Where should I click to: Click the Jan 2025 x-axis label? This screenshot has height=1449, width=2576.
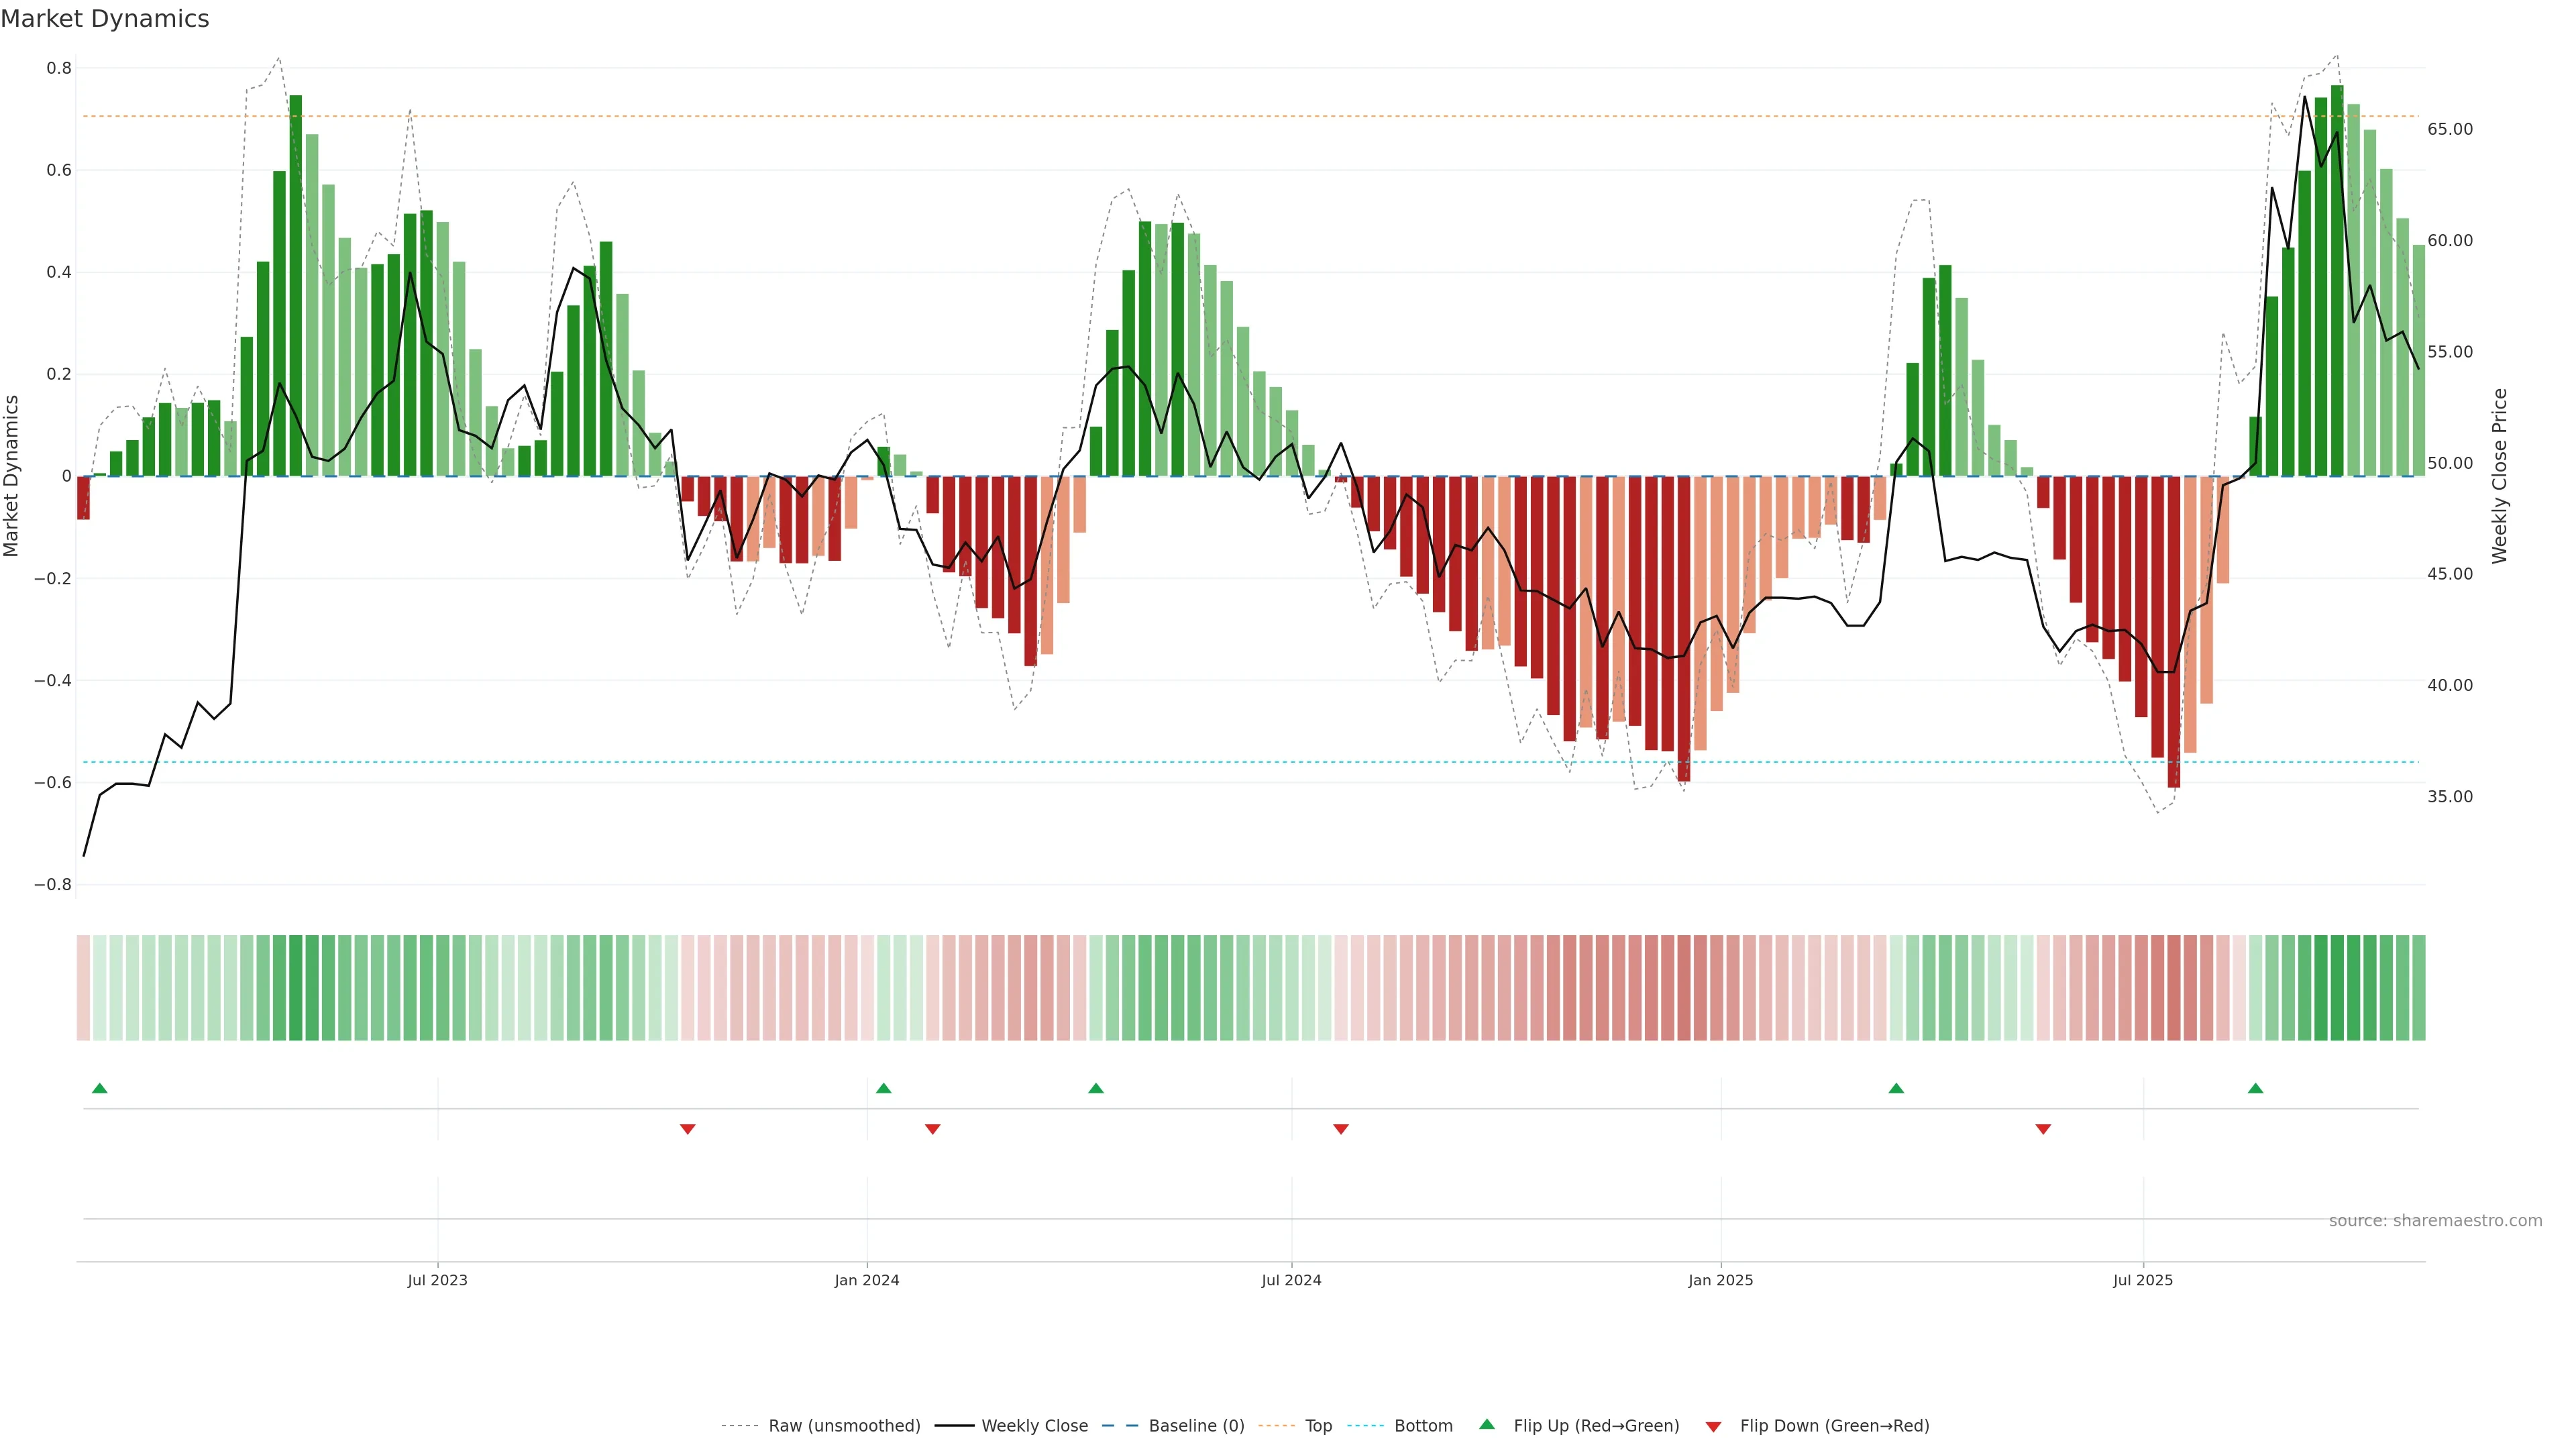(x=1720, y=1281)
